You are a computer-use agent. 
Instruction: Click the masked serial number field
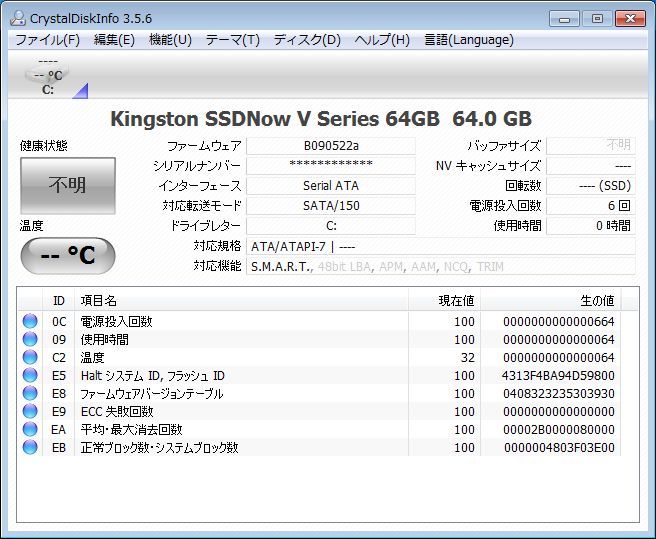pyautogui.click(x=331, y=166)
